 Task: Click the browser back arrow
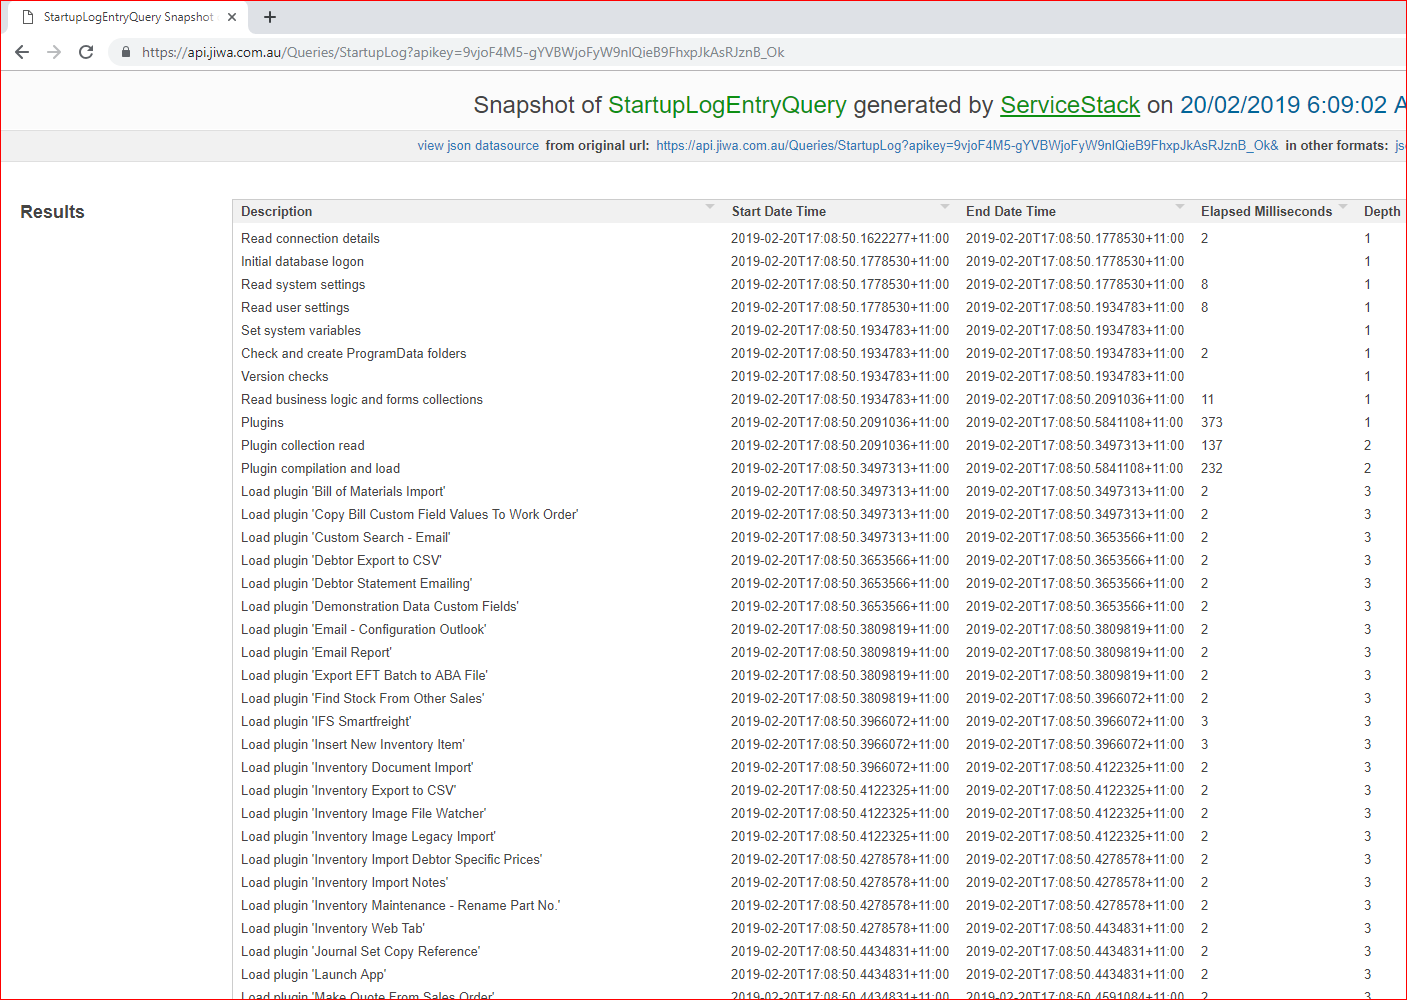(x=22, y=52)
